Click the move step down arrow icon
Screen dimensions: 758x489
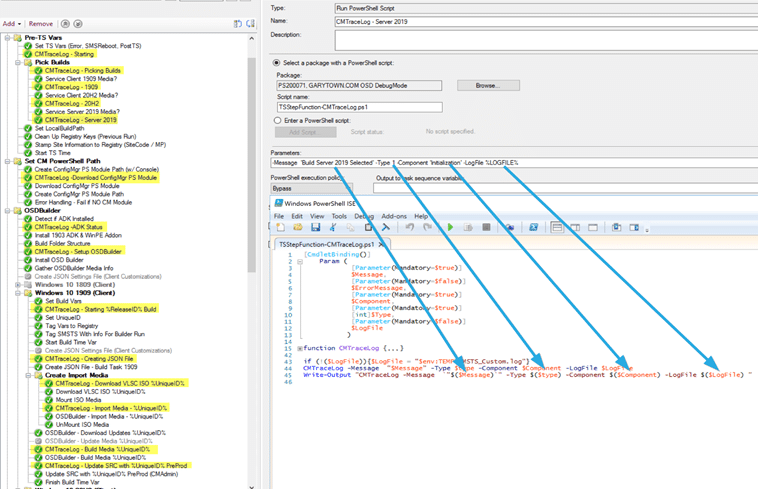pos(78,24)
